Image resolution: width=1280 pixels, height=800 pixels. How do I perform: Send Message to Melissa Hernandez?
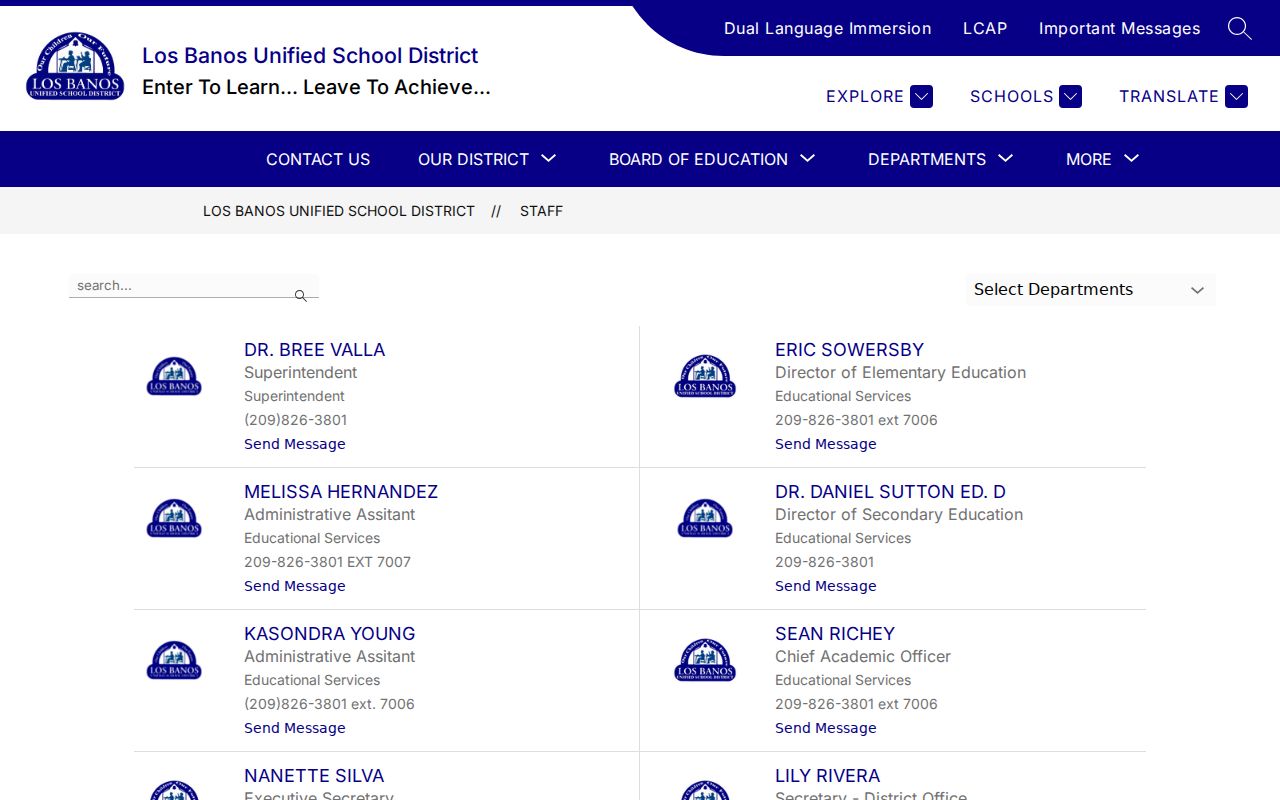pos(295,586)
